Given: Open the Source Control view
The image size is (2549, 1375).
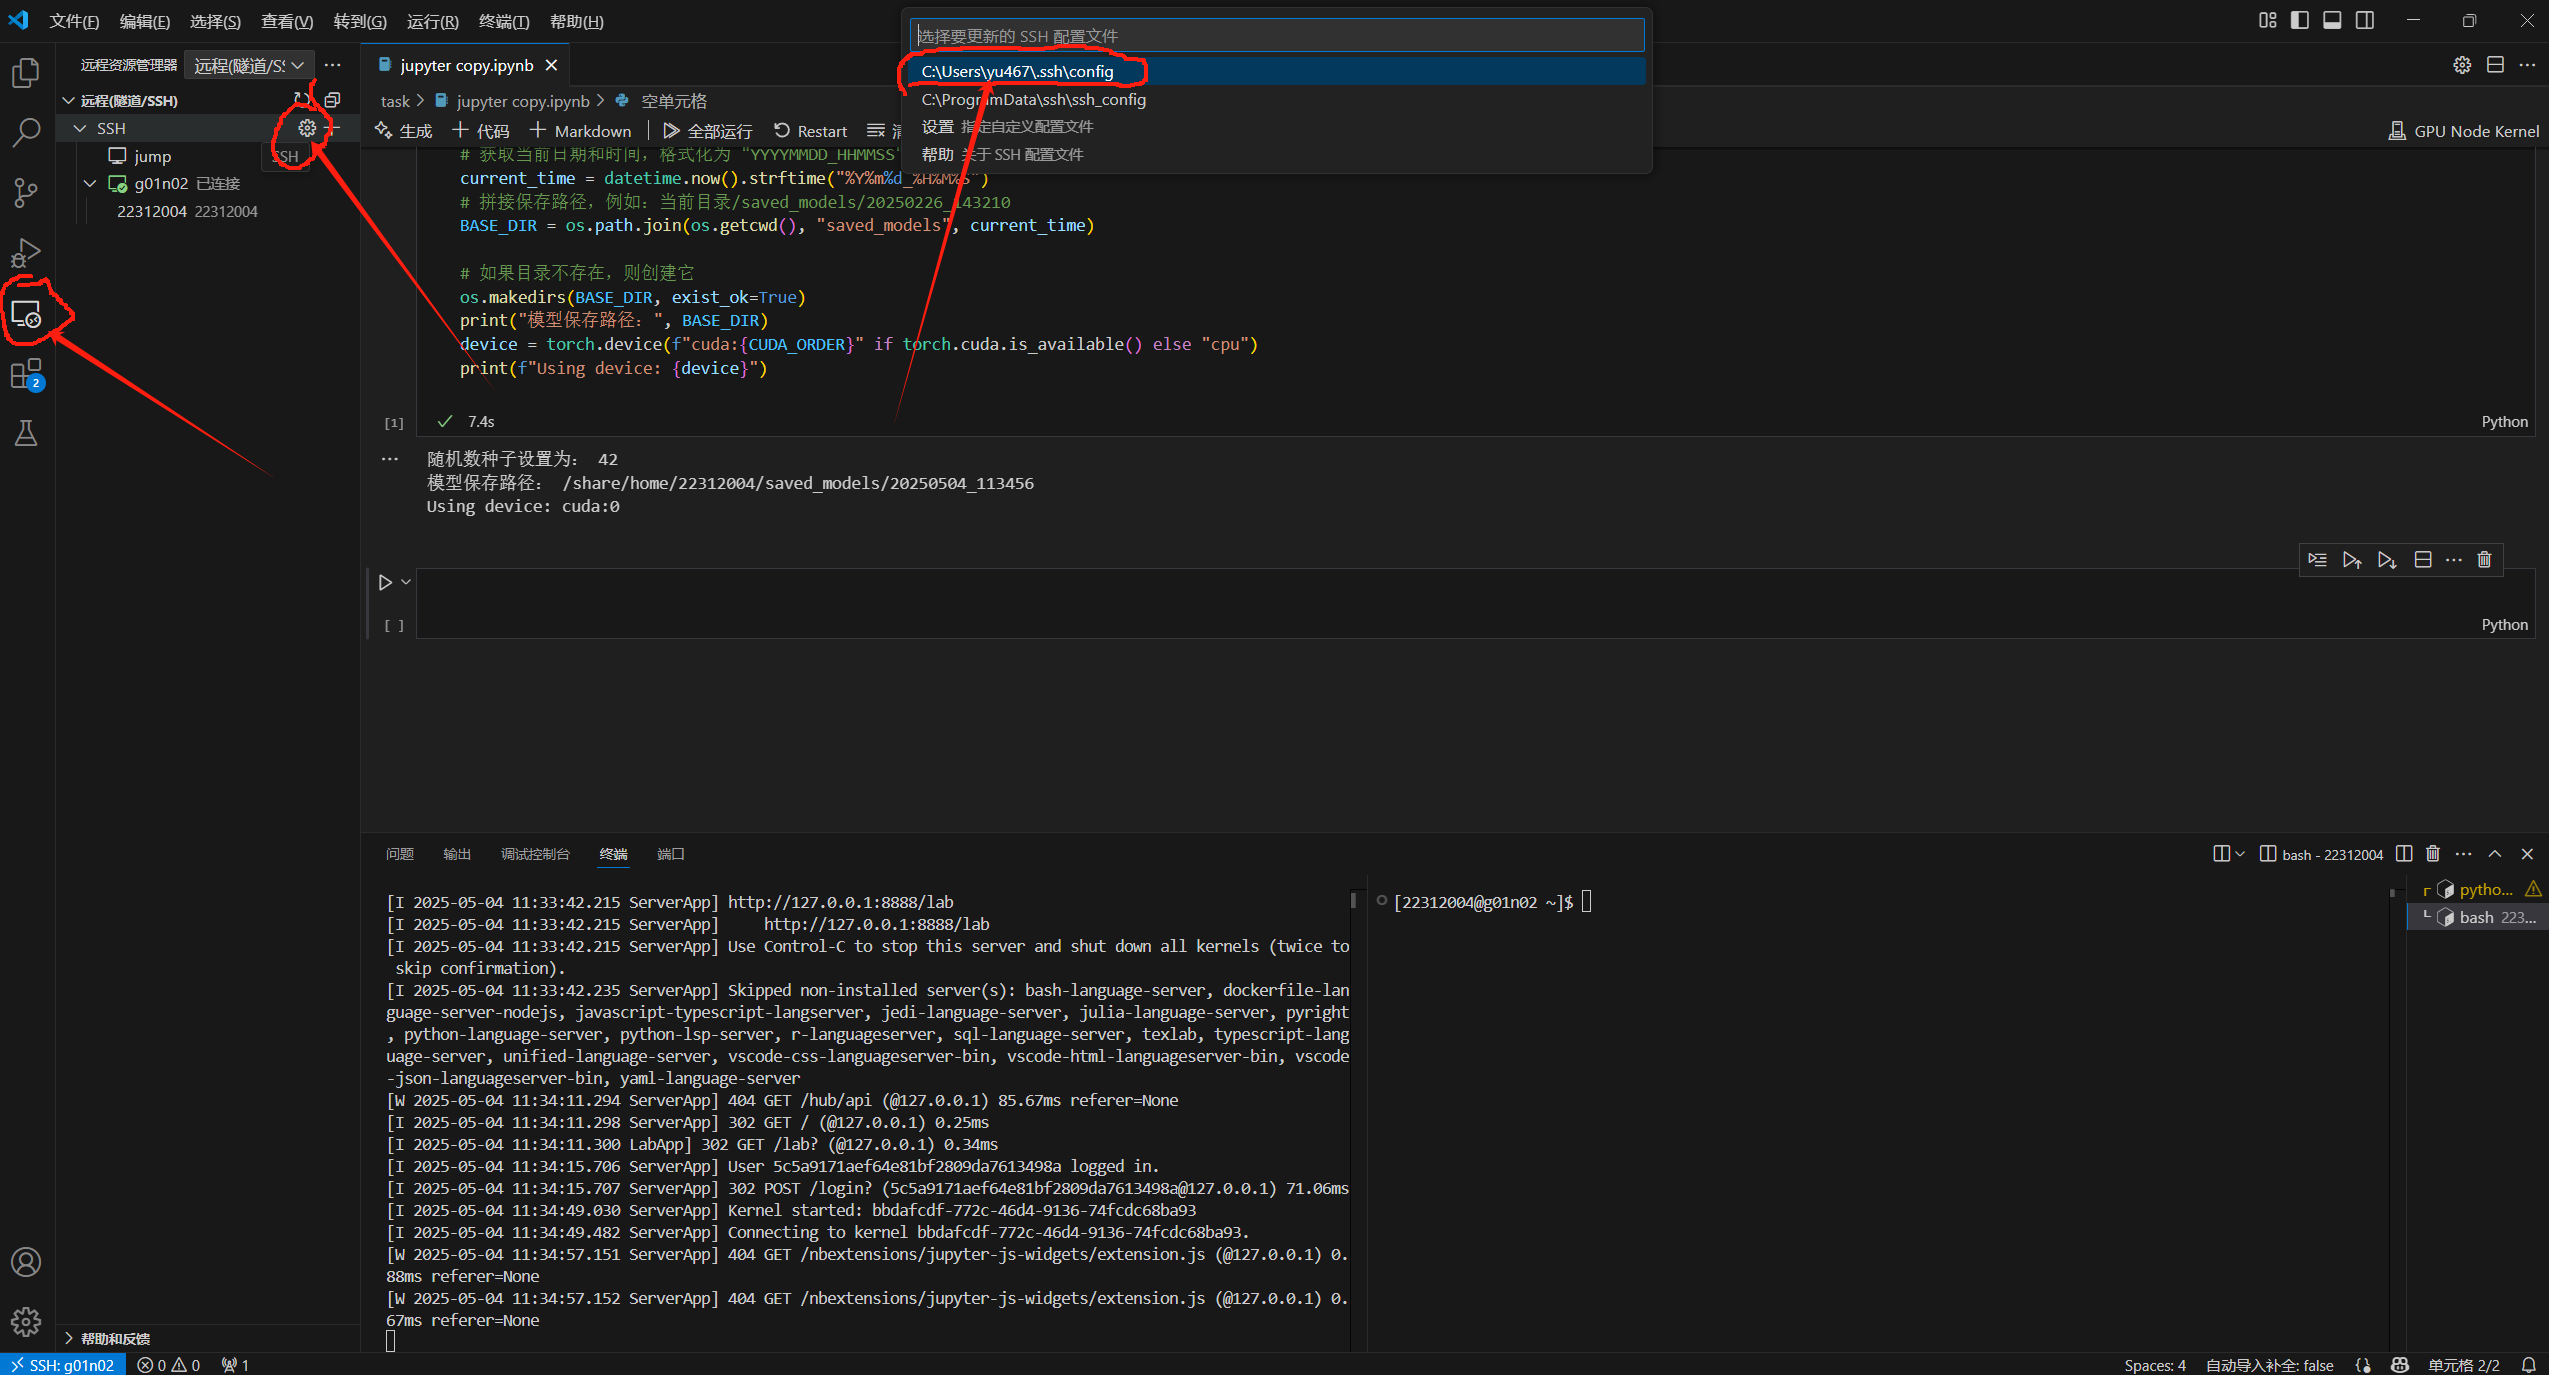Looking at the screenshot, I should (x=26, y=192).
